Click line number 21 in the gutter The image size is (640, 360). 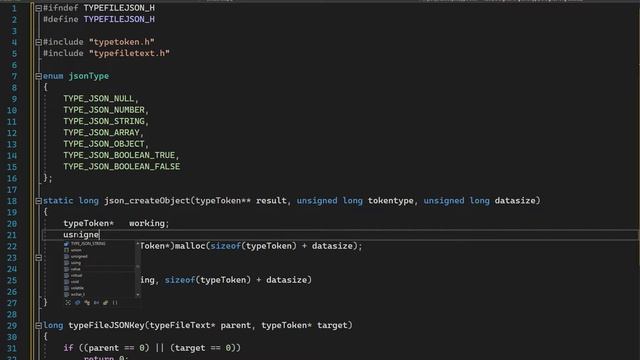(11, 235)
